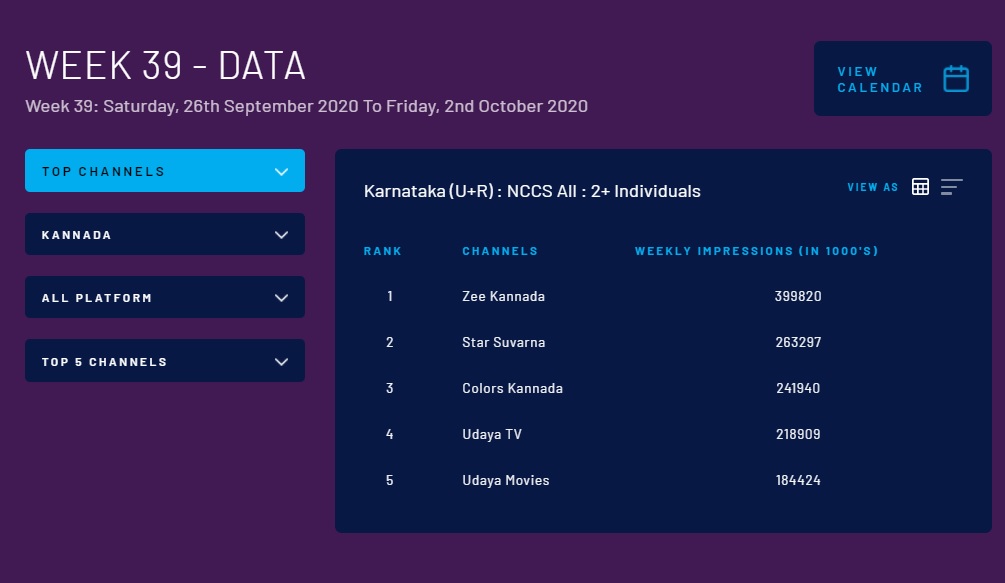This screenshot has width=1005, height=583.
Task: Select the Colors Kannada channel
Action: click(512, 388)
